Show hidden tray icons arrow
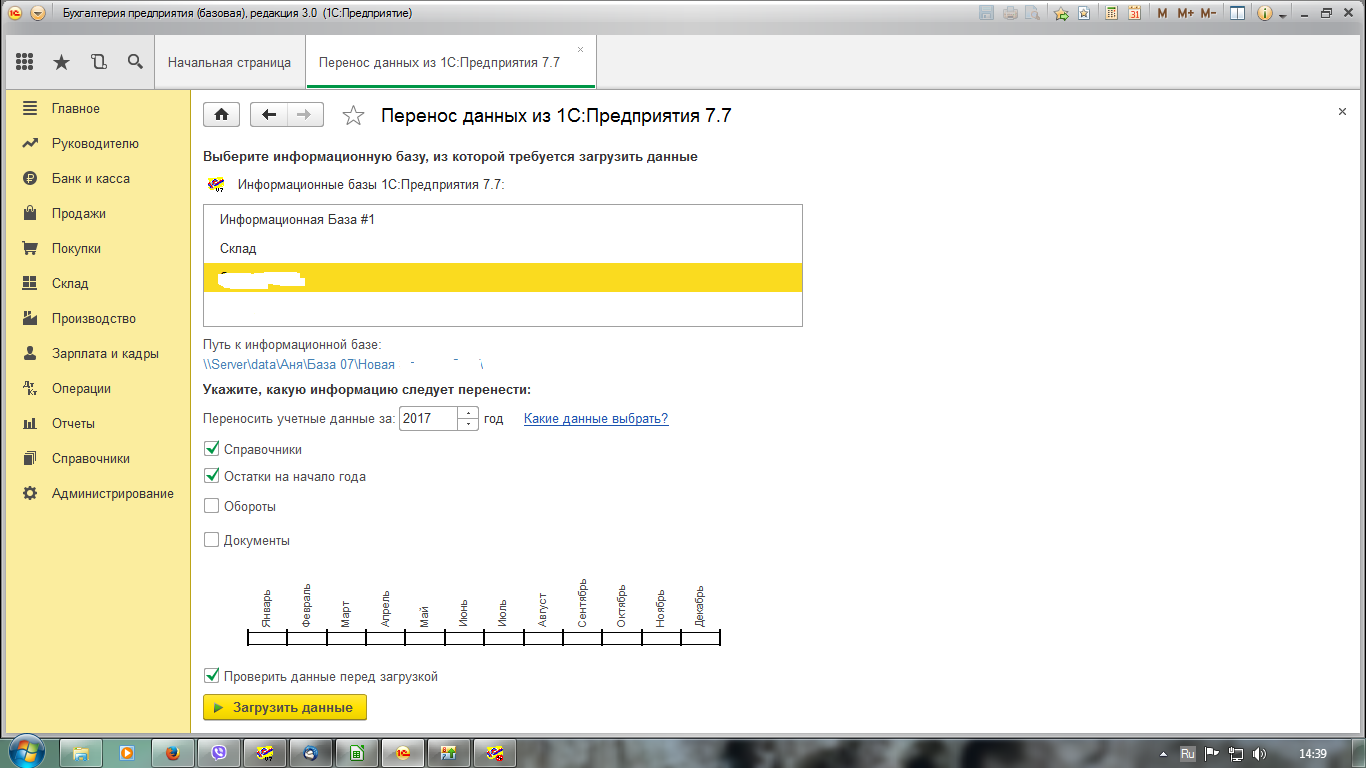Screen dimensions: 1366x768 1163,753
